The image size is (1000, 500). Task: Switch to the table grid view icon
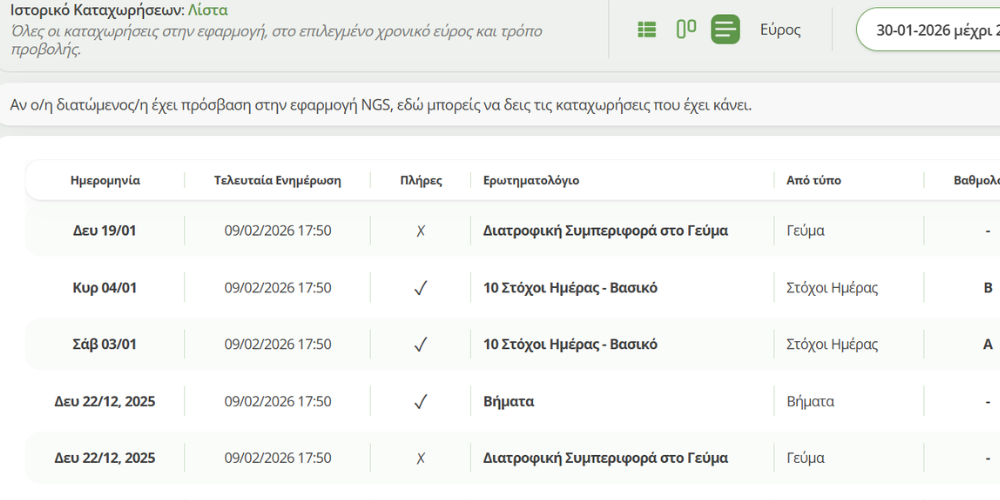pos(647,30)
